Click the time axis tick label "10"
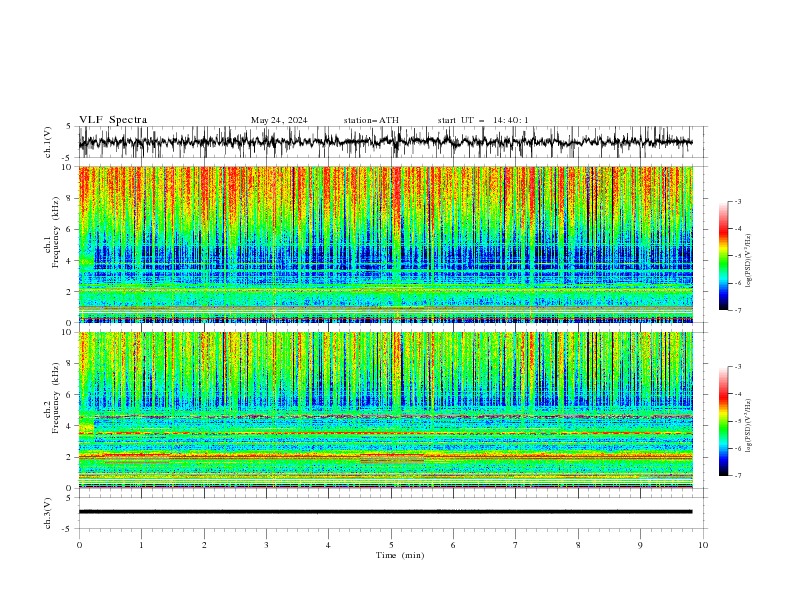 (703, 545)
